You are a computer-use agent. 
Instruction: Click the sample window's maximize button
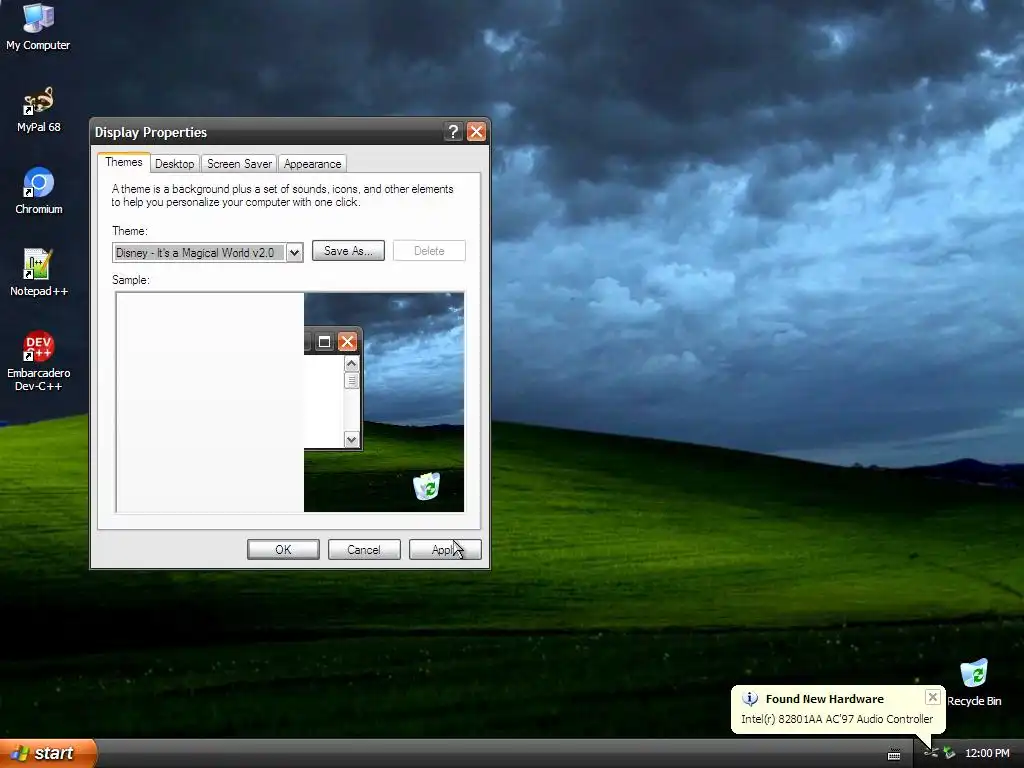pyautogui.click(x=324, y=342)
